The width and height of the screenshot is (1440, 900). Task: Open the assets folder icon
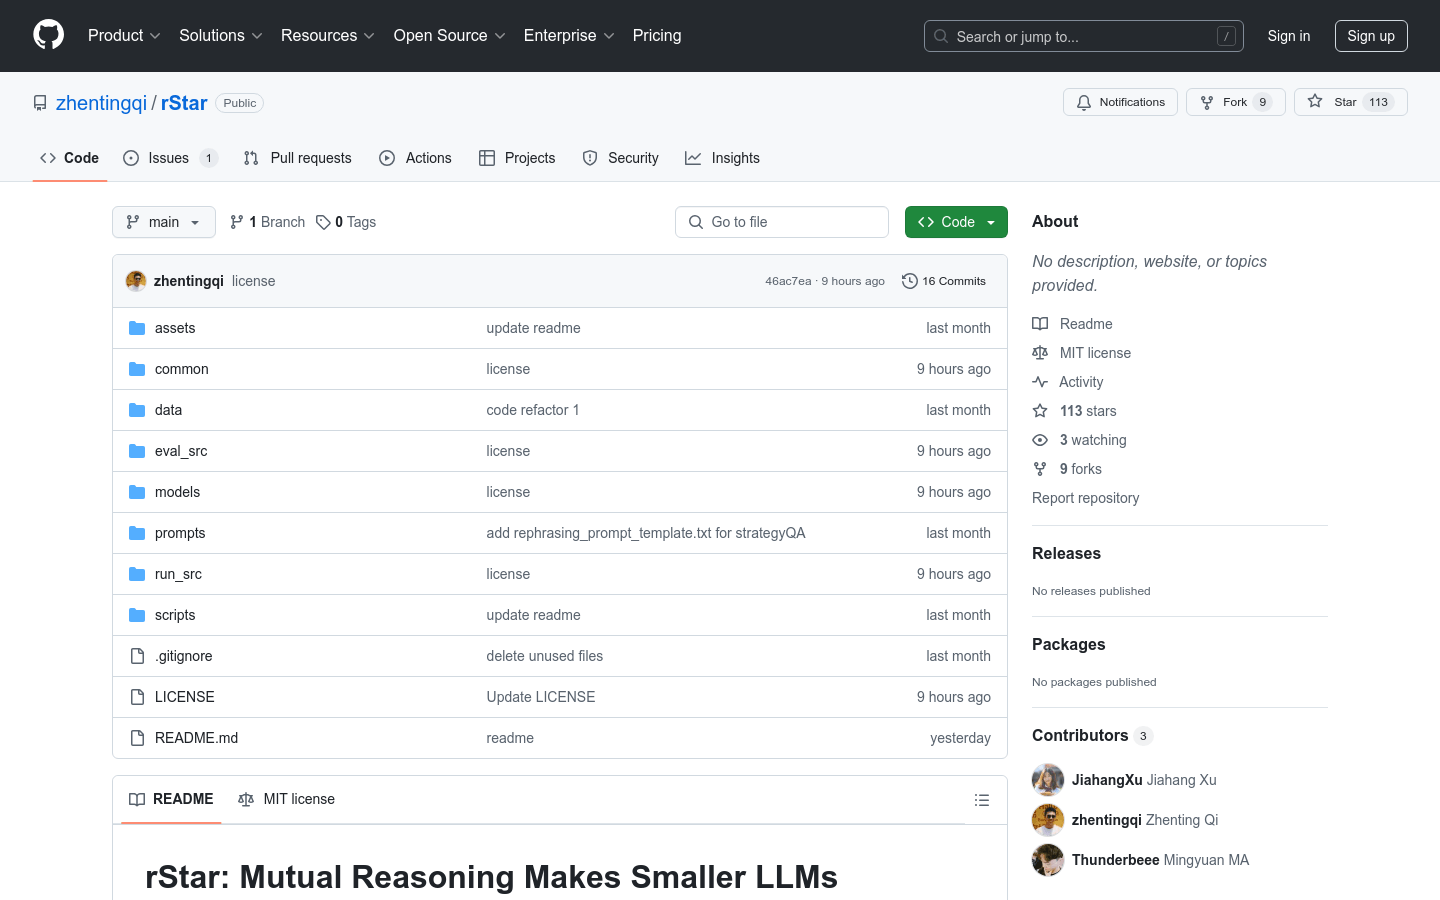point(137,328)
